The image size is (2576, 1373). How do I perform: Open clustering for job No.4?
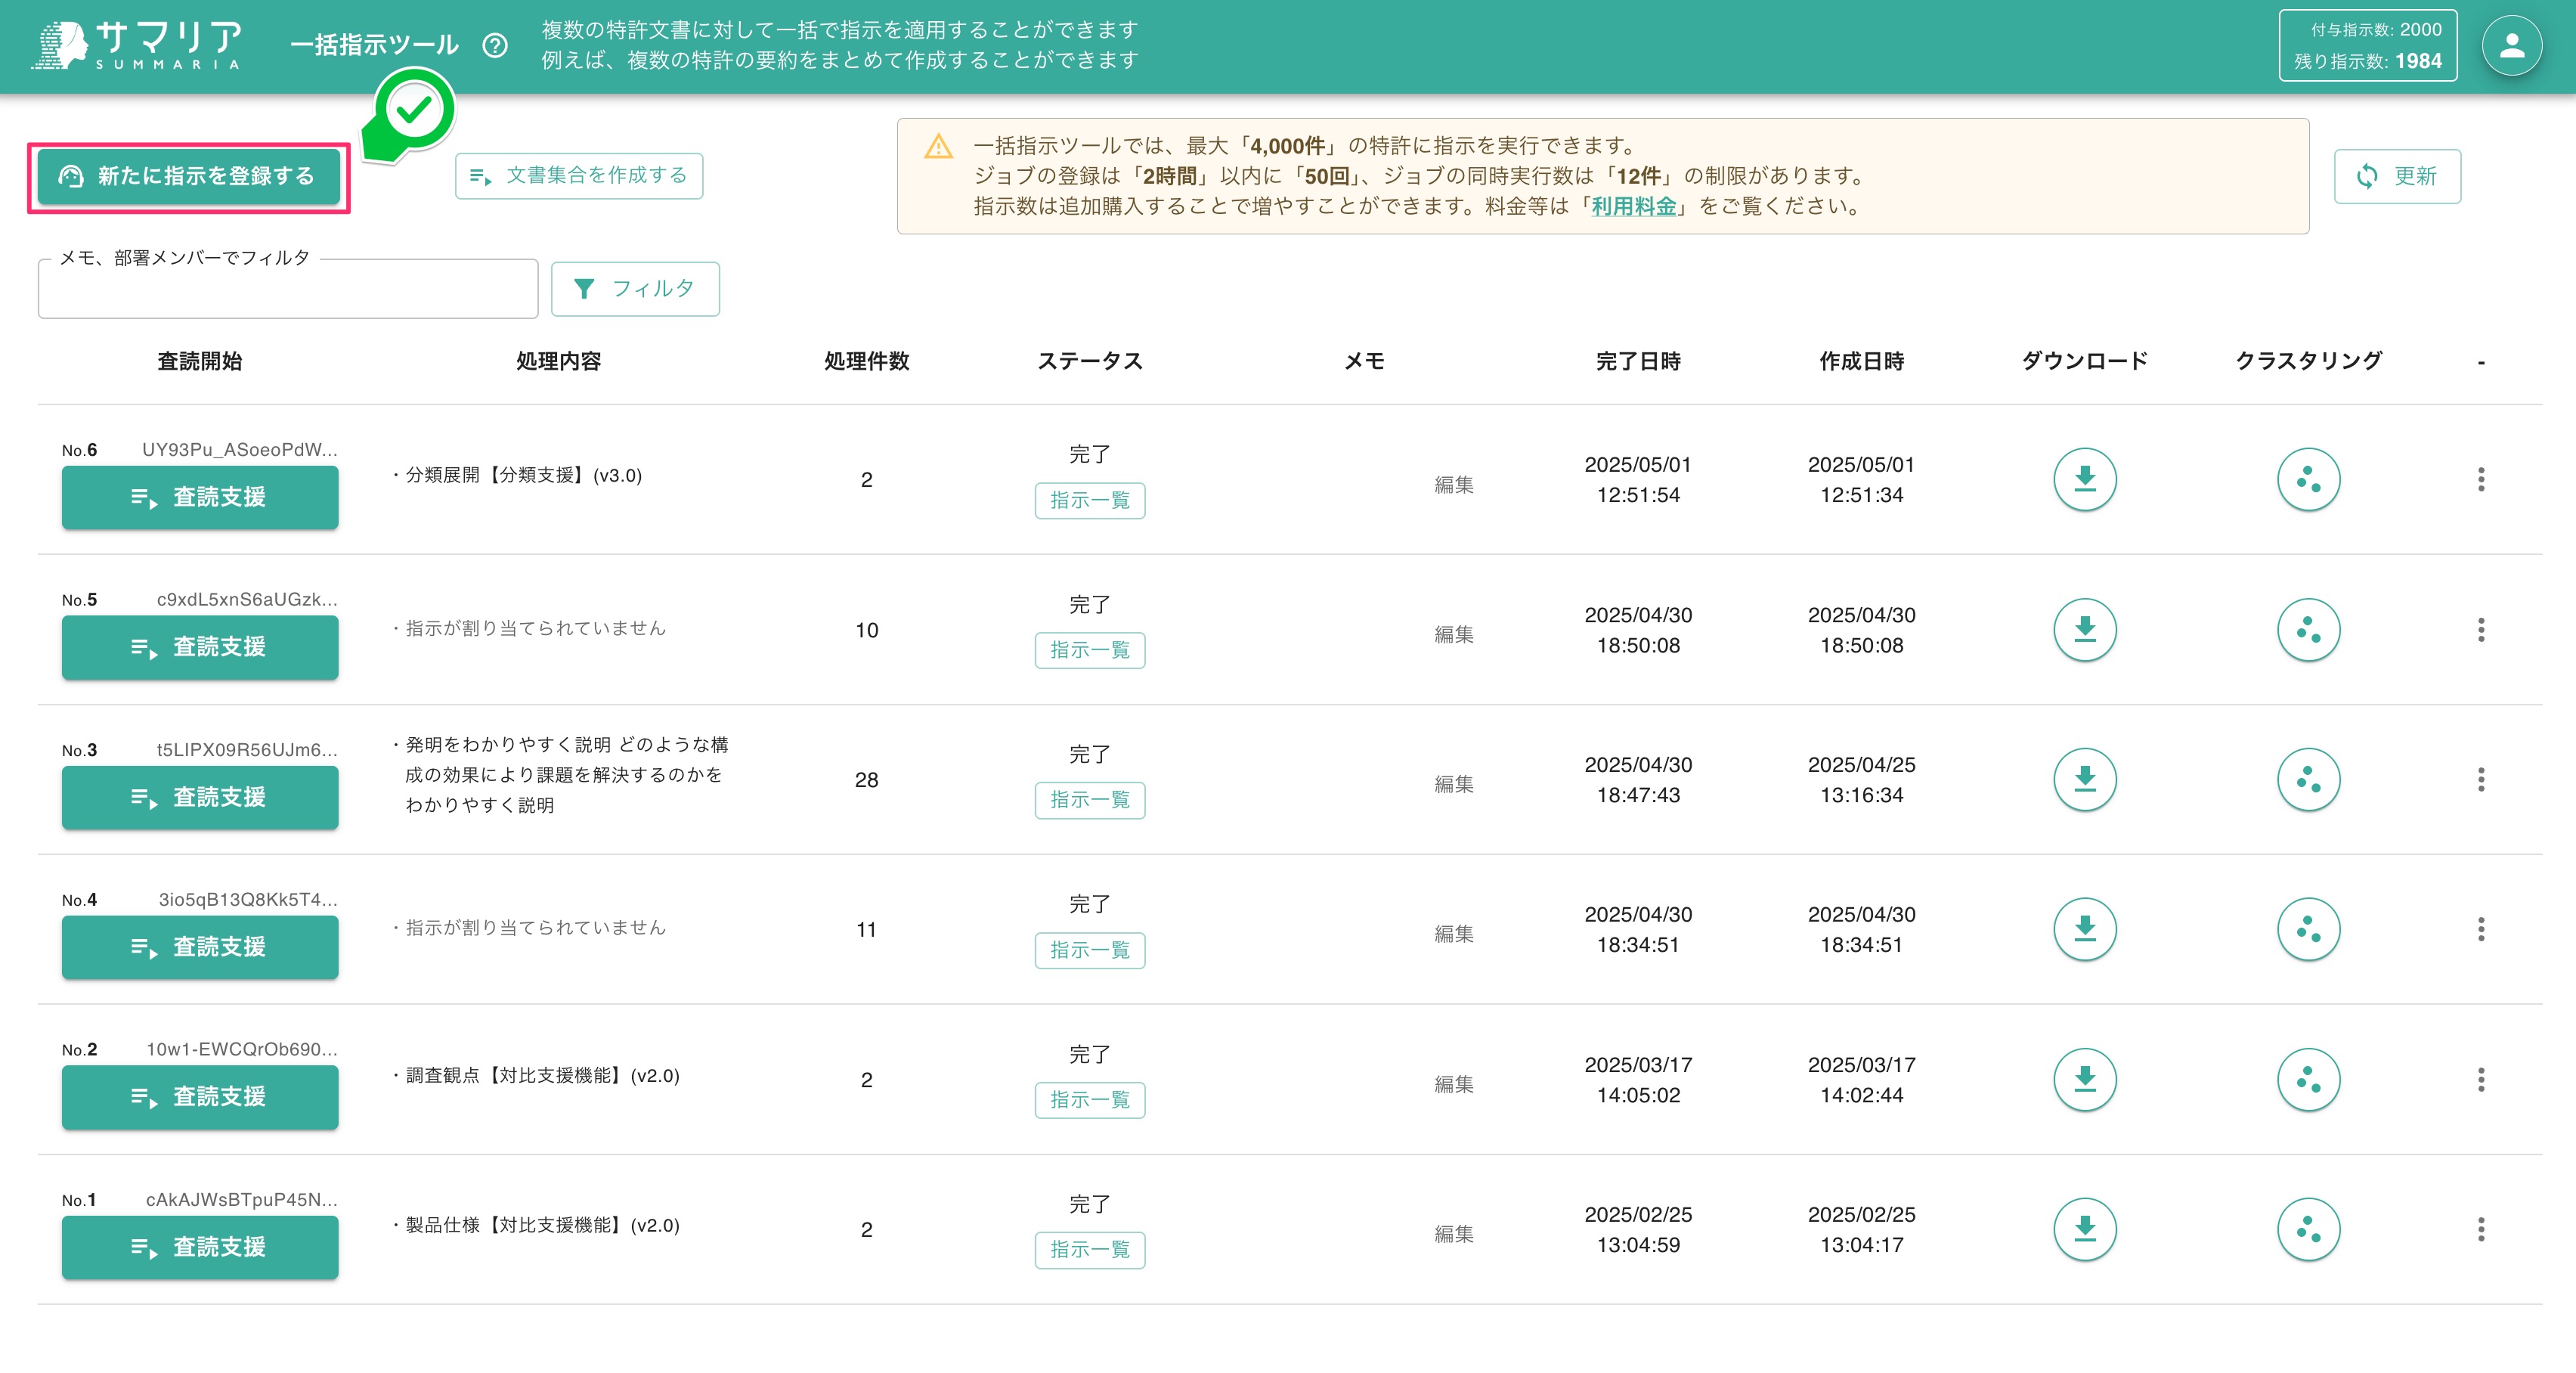pos(2307,929)
